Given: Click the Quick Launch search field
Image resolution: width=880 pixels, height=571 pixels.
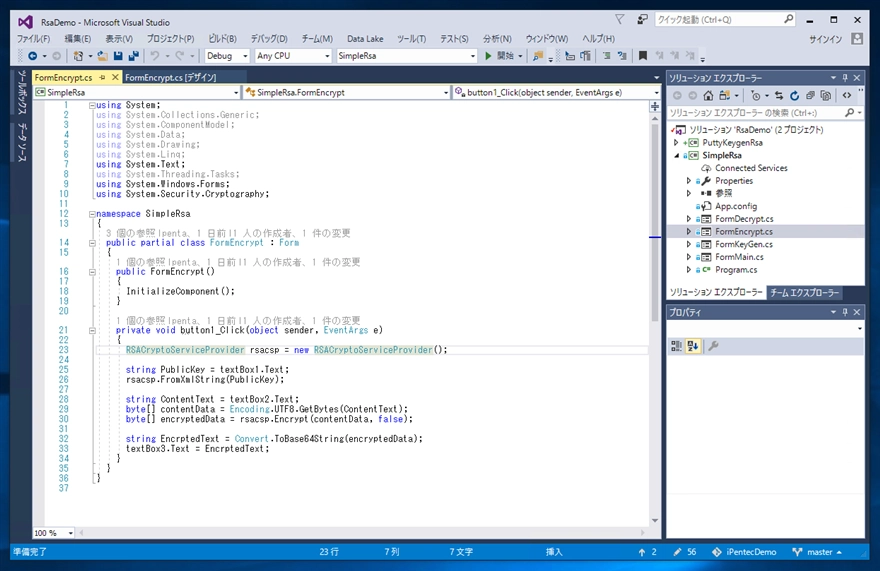Looking at the screenshot, I should (725, 20).
